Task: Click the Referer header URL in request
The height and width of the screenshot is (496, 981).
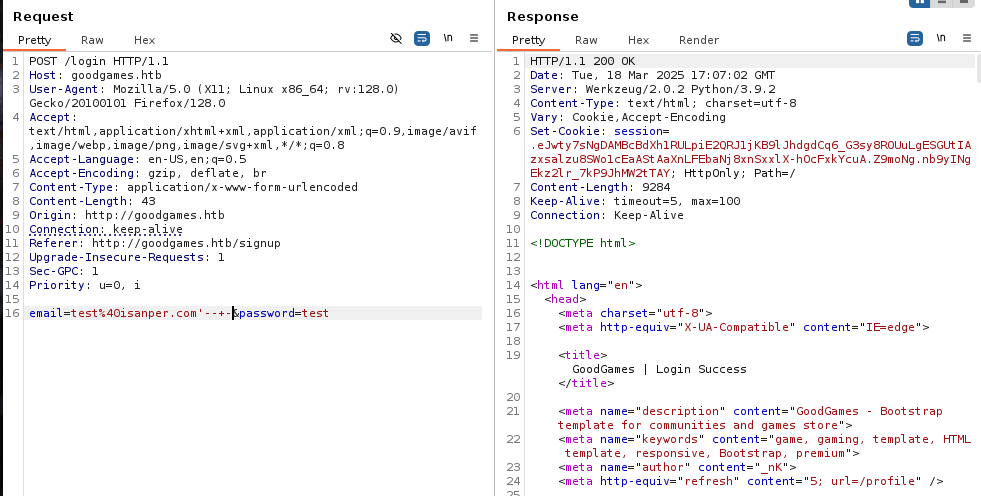Action: (185, 243)
